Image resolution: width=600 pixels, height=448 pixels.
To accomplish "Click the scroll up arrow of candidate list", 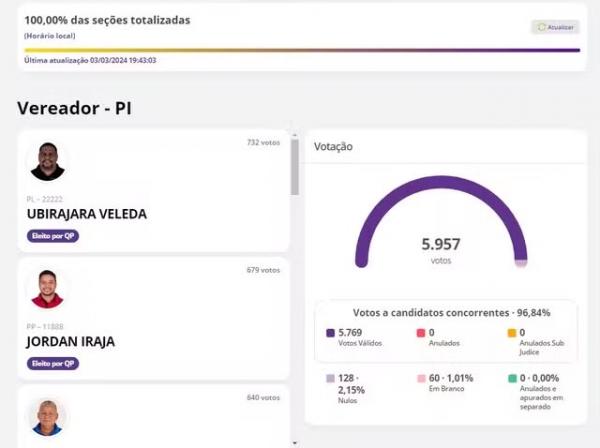I will click(295, 135).
